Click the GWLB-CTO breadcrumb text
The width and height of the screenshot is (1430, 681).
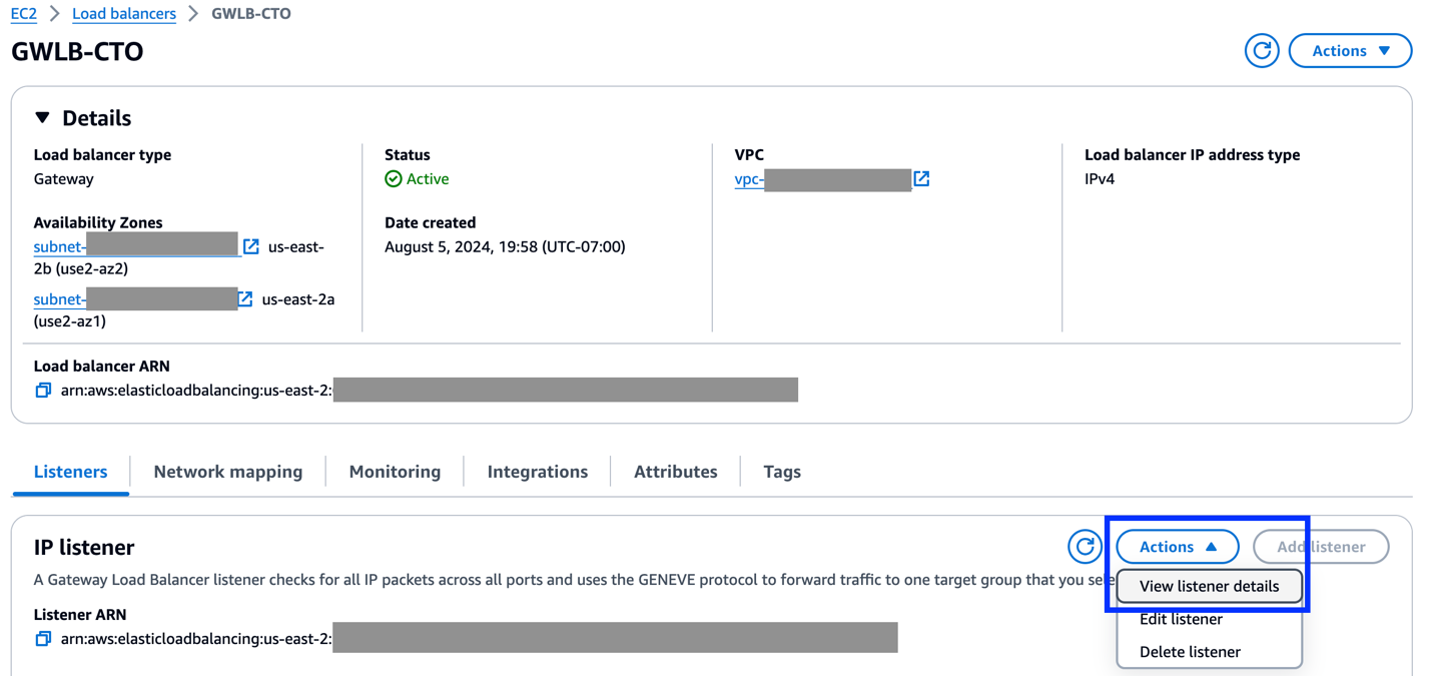pos(251,14)
